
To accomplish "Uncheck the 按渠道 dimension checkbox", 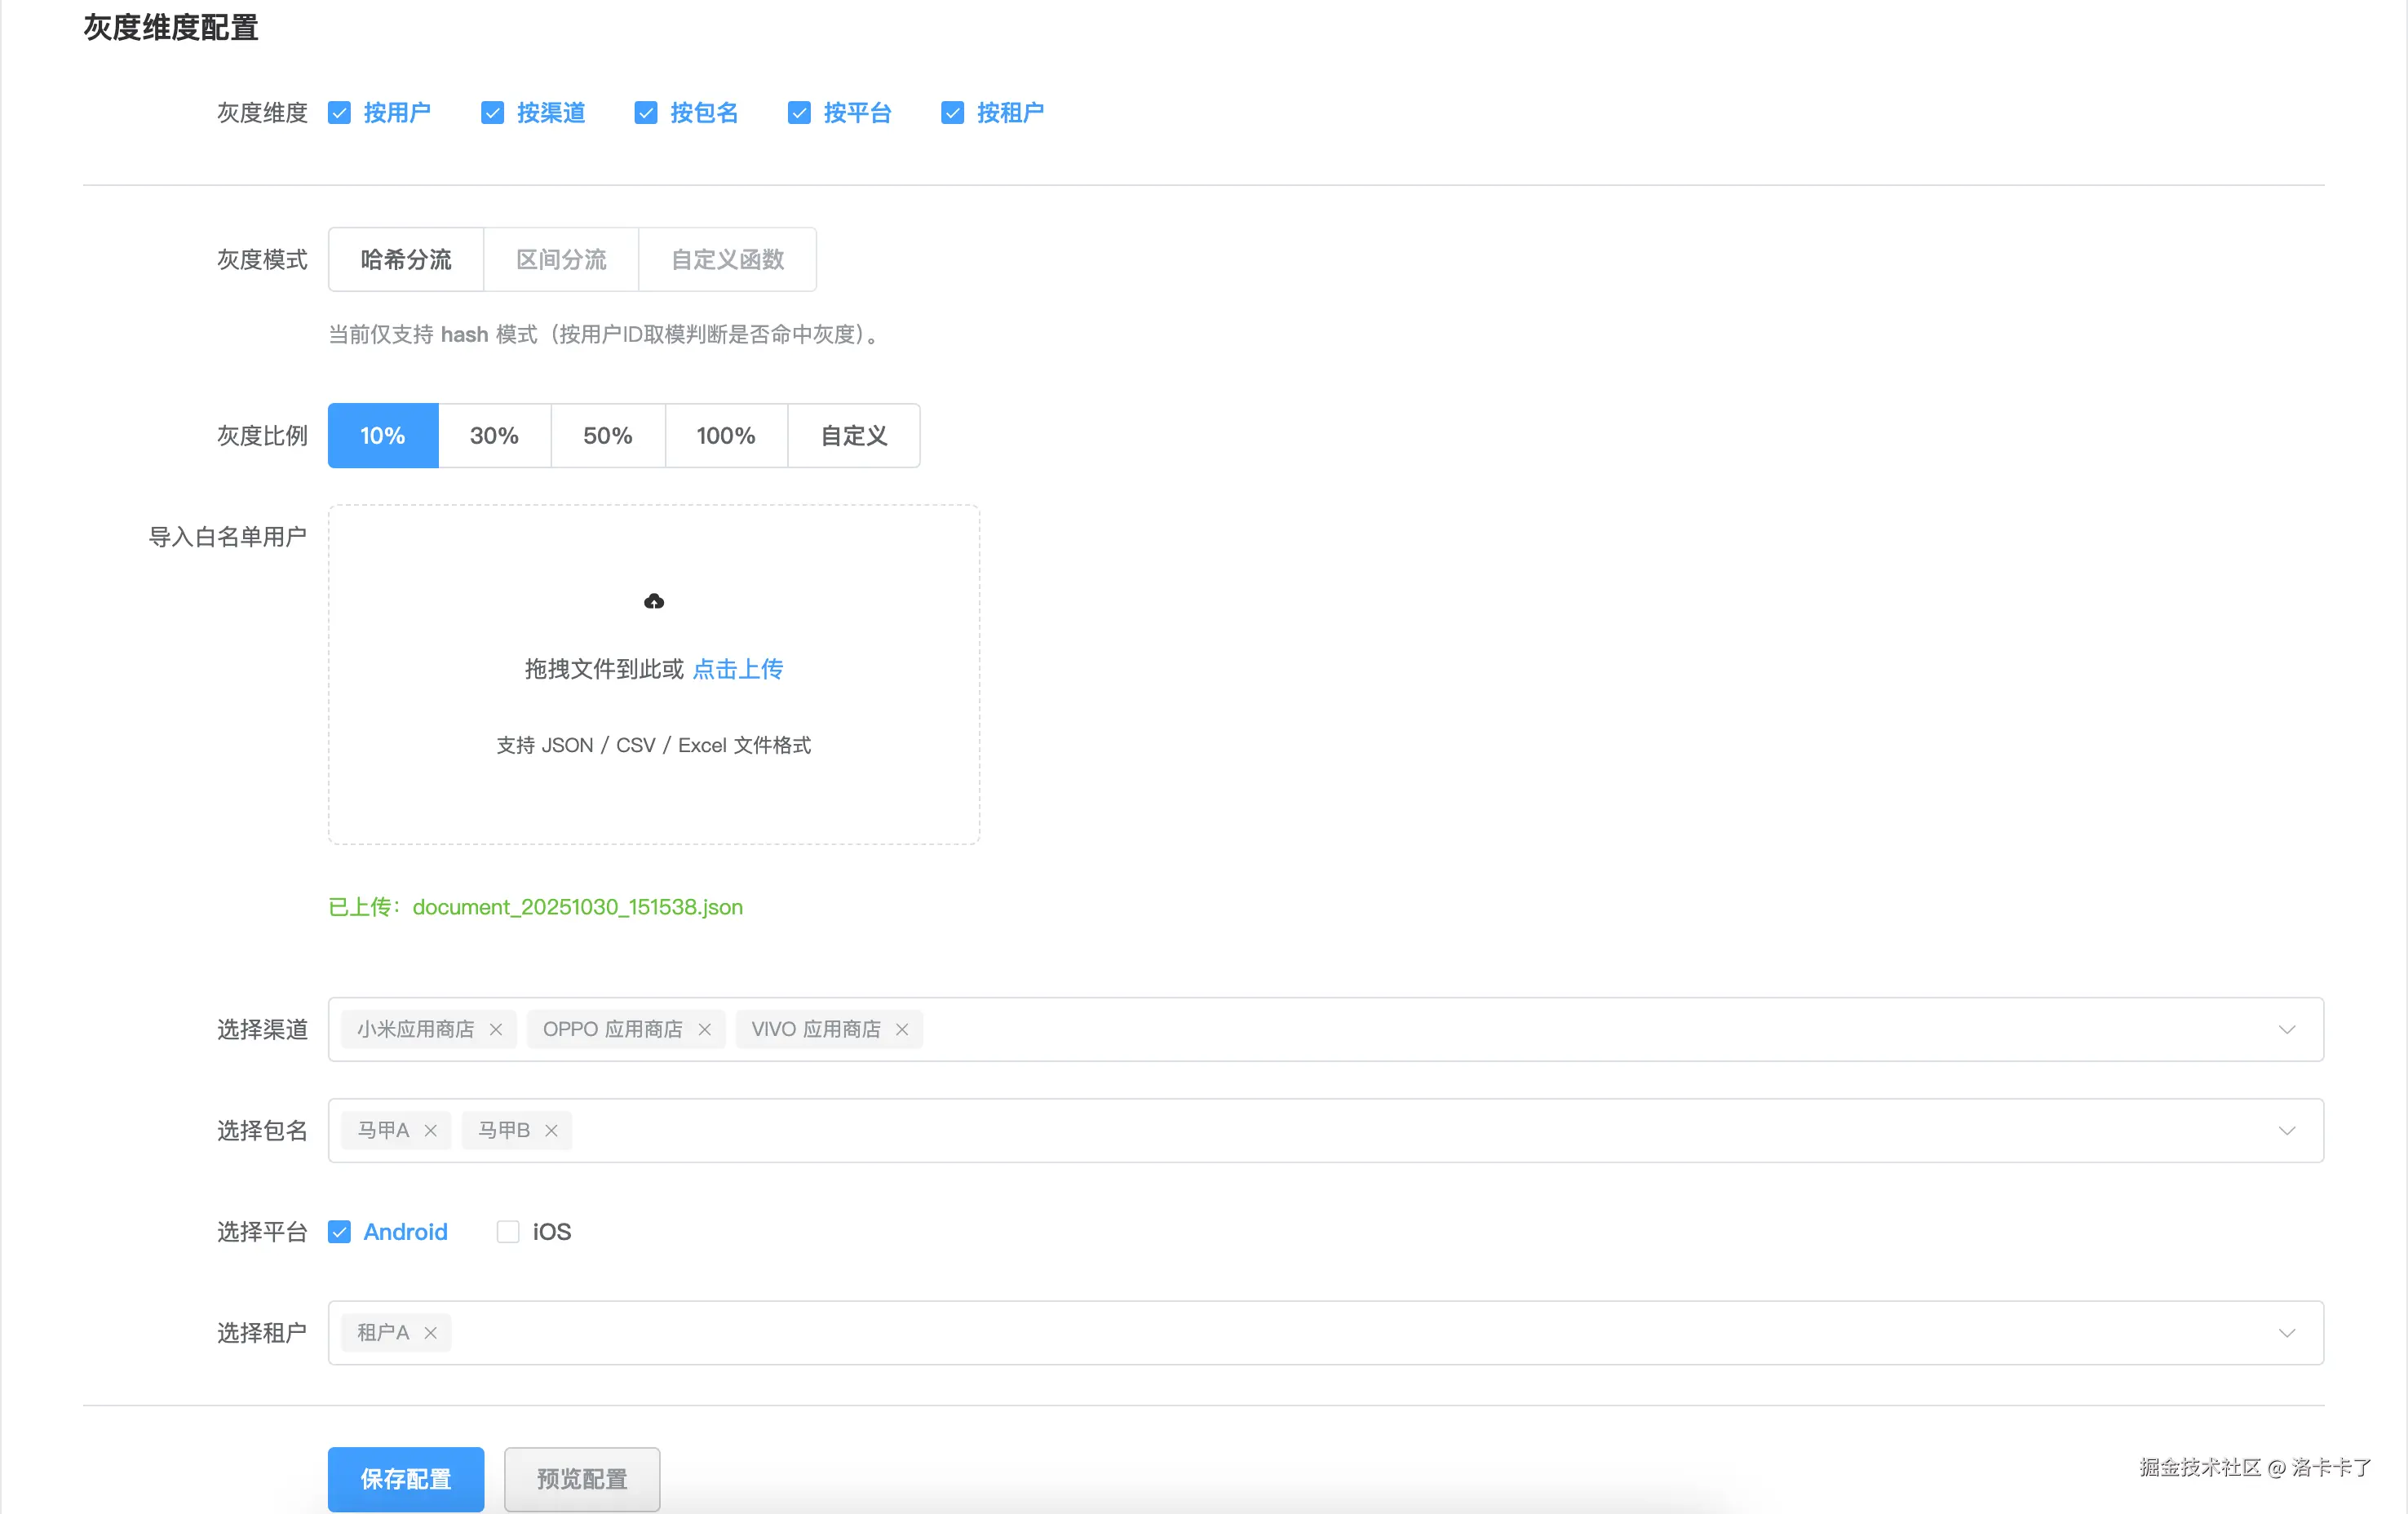I will pos(493,113).
